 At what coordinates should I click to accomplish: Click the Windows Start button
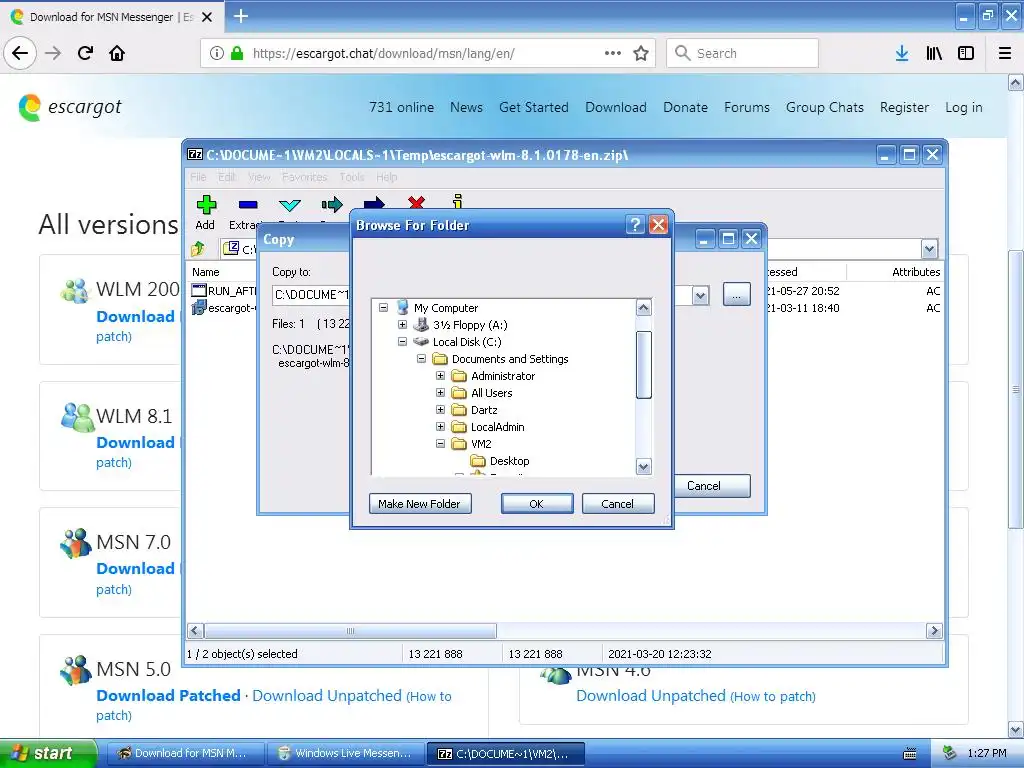pyautogui.click(x=48, y=753)
